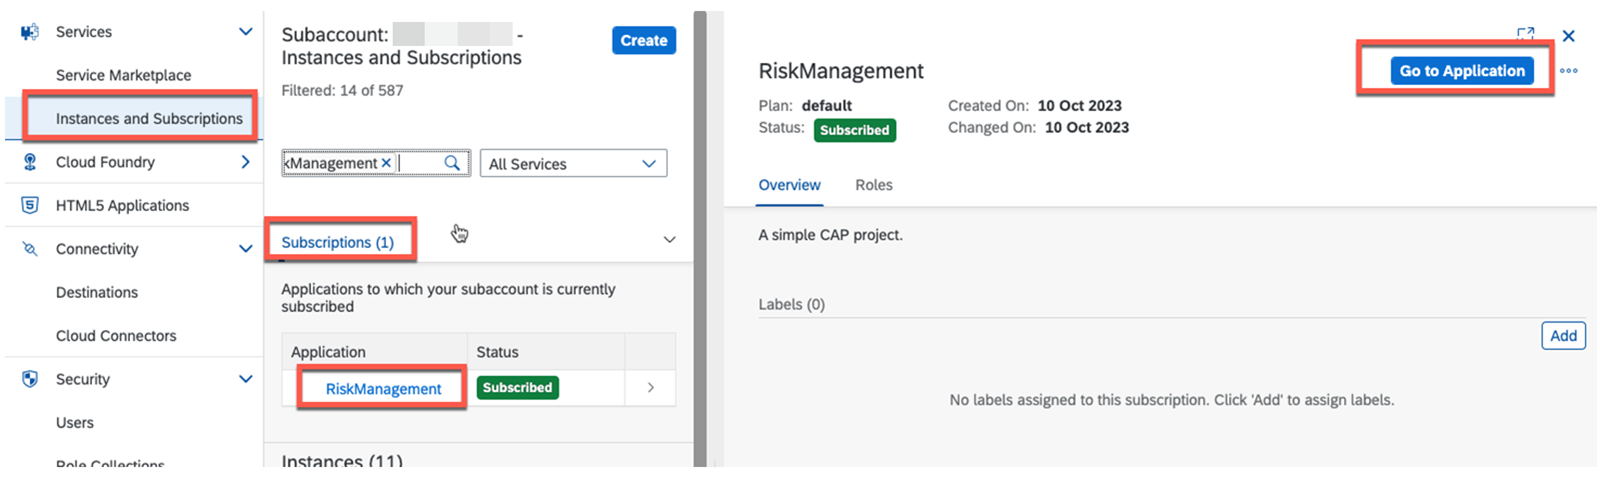
Task: Click the search magnifier icon
Action: pos(452,162)
